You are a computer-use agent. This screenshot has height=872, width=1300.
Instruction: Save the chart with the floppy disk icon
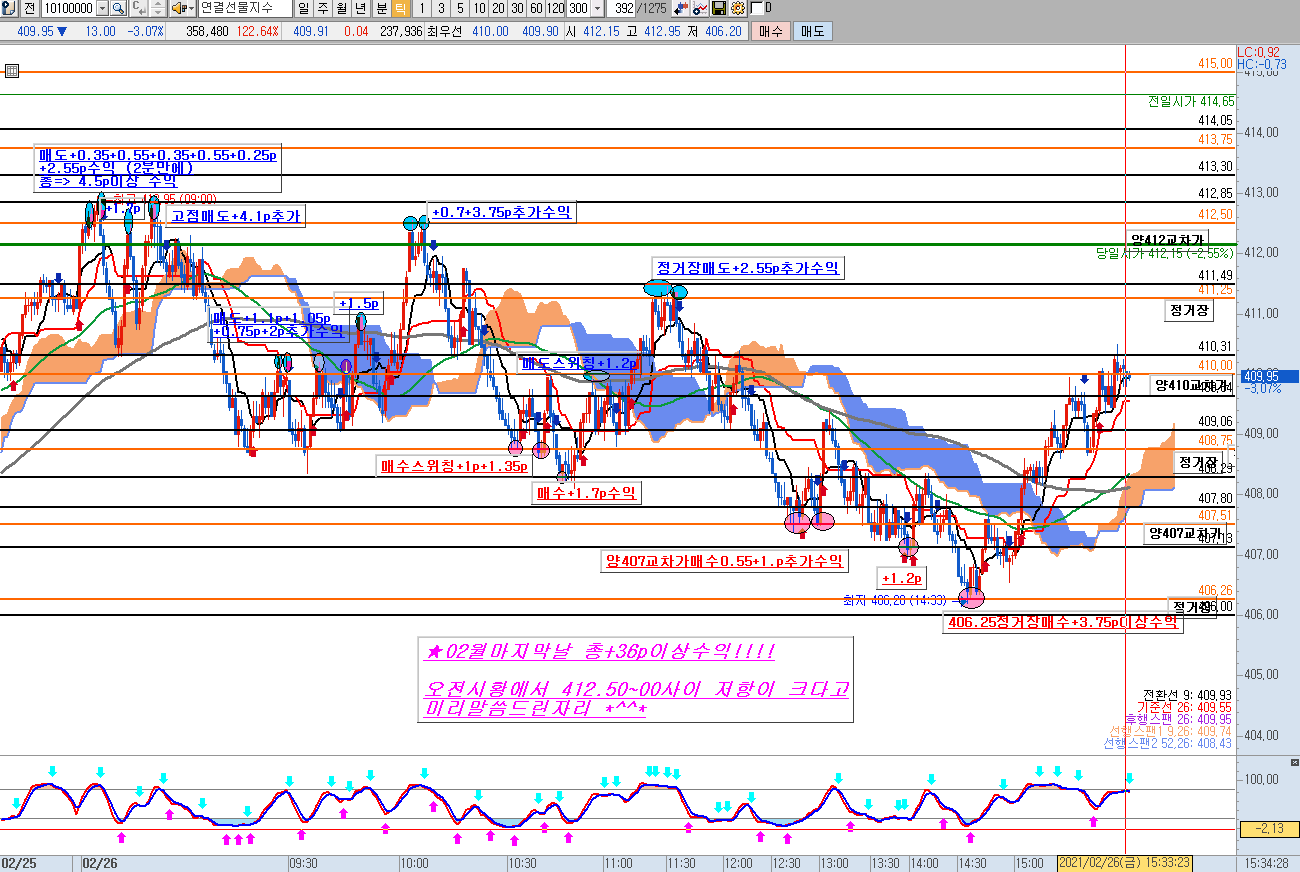[719, 8]
